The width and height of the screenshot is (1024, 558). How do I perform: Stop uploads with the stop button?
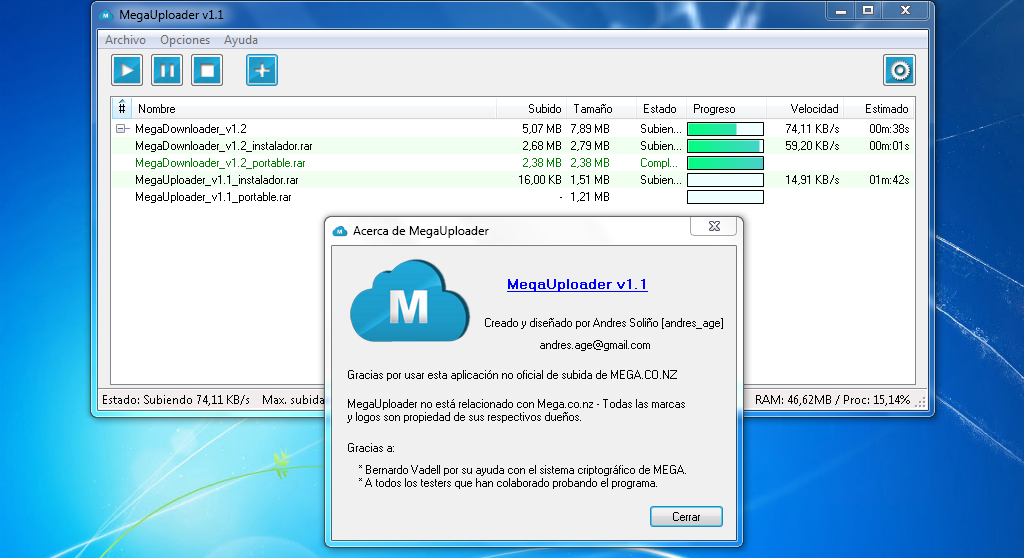point(207,71)
